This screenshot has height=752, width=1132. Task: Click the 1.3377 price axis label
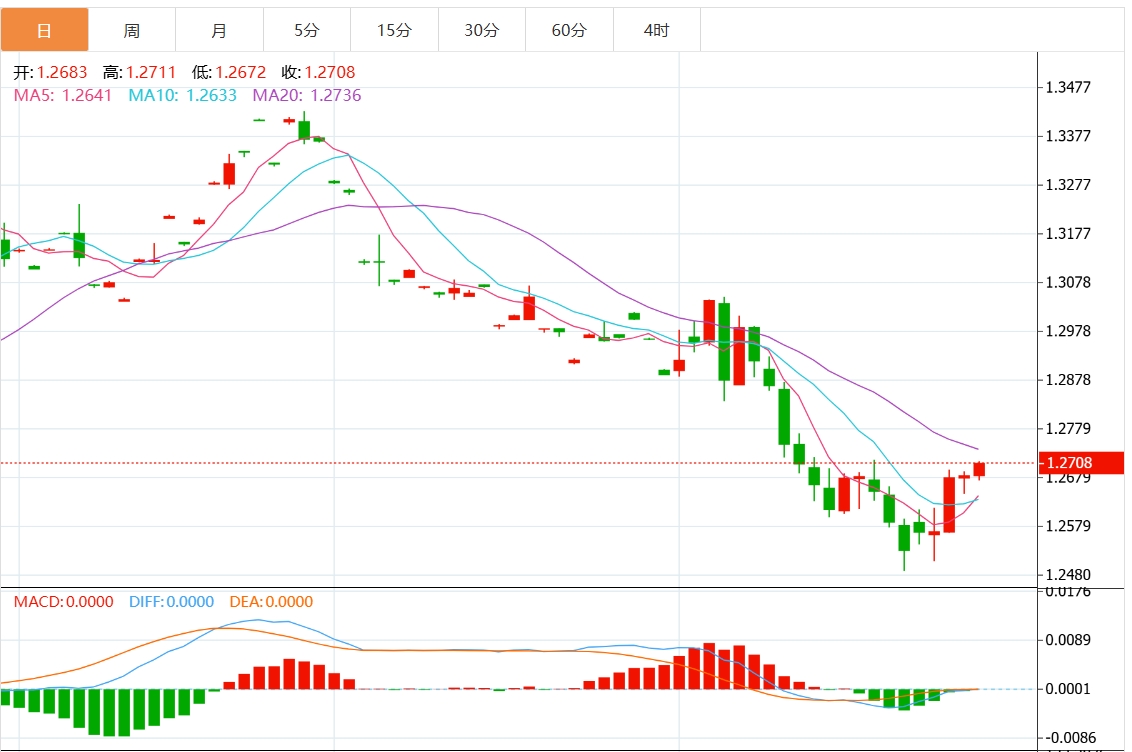1068,136
